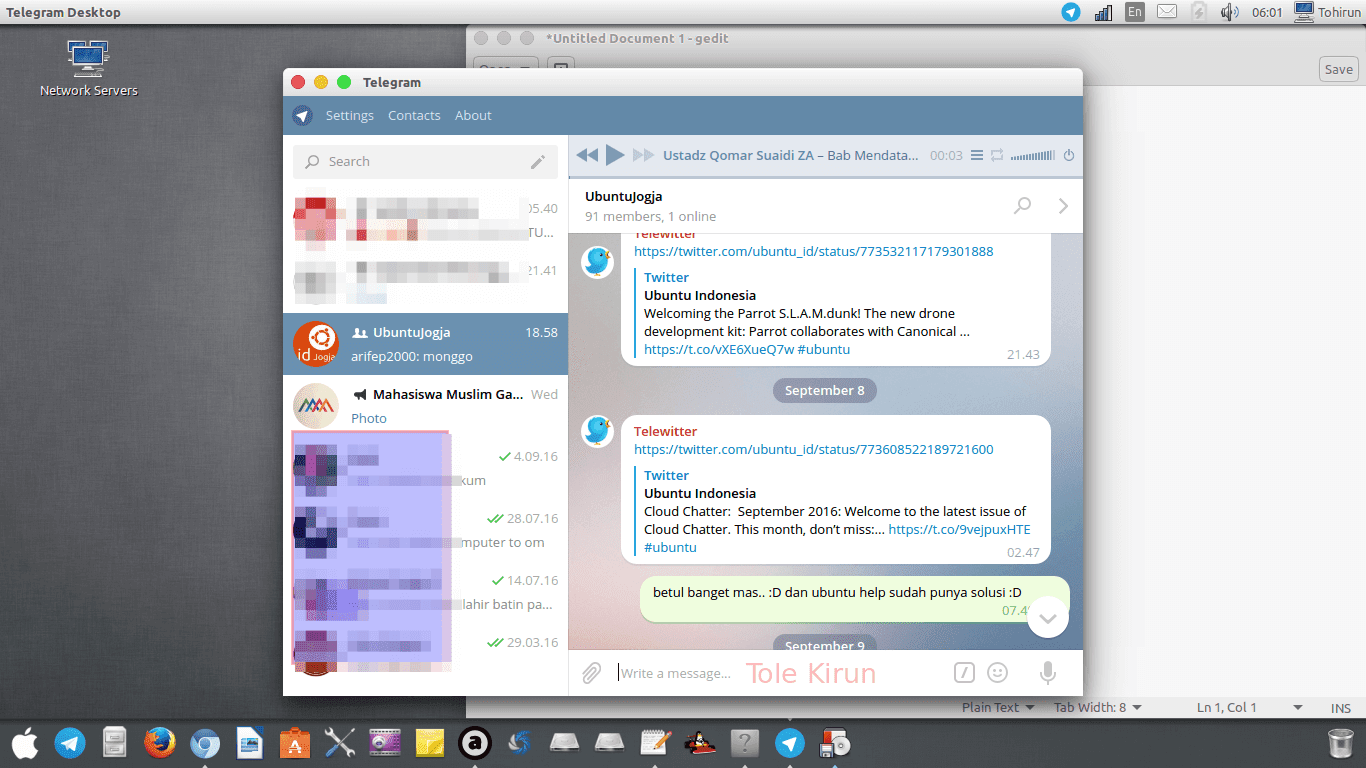Open the emoji smiley picker
The height and width of the screenshot is (768, 1366).
(997, 673)
